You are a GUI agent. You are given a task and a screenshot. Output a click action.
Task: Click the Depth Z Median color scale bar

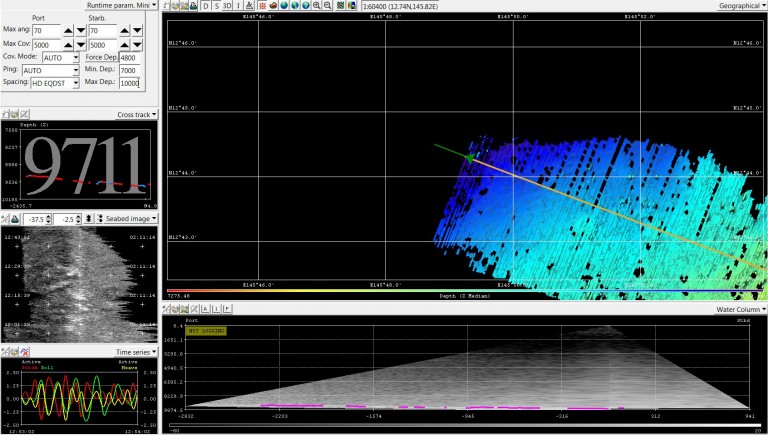pyautogui.click(x=464, y=291)
